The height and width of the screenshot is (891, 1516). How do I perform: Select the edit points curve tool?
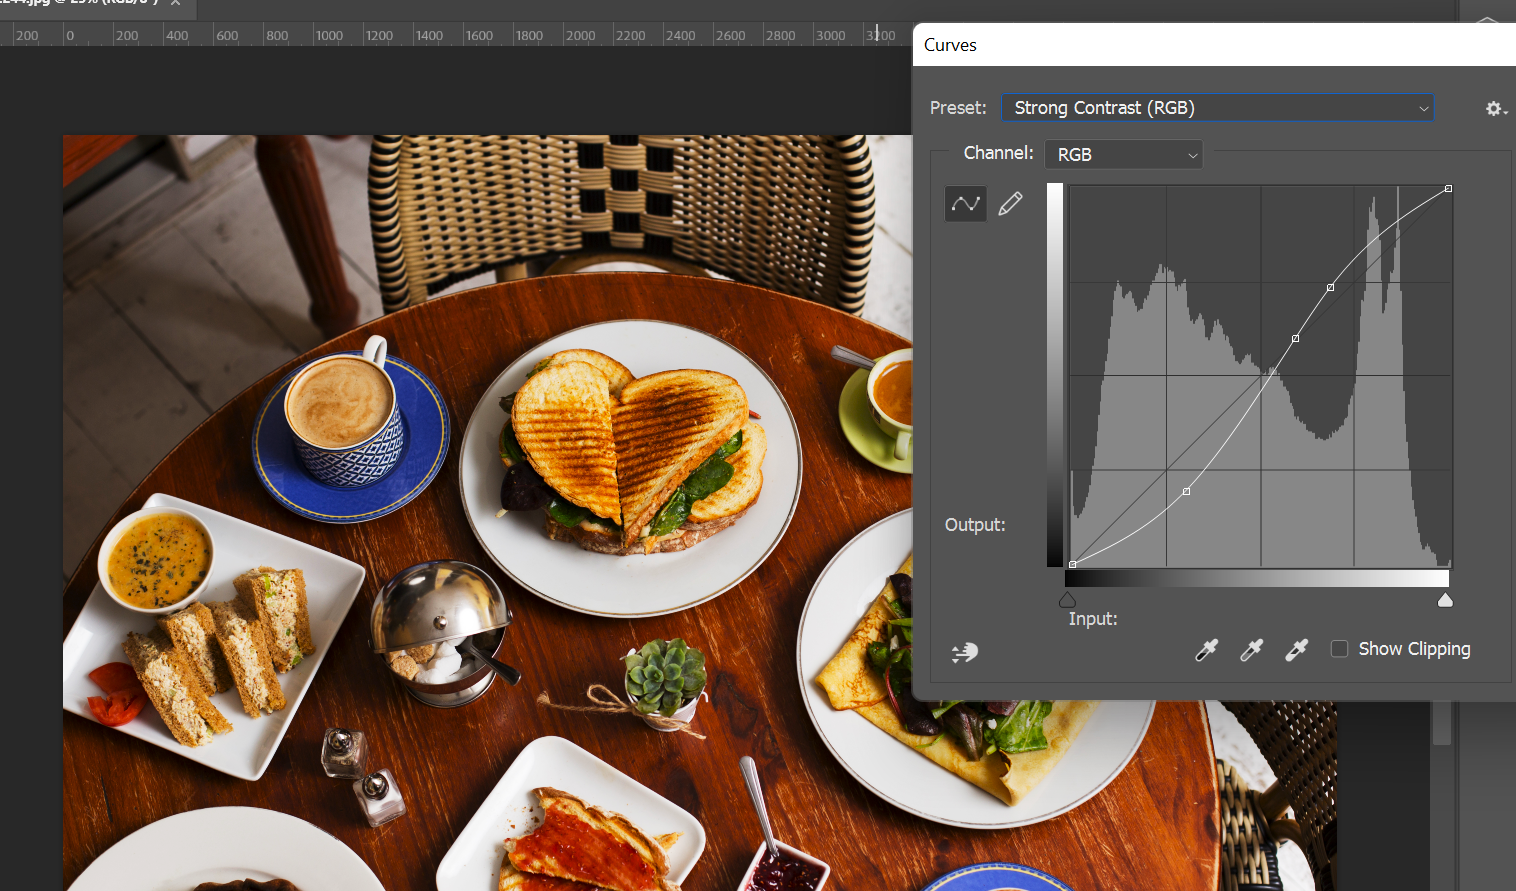965,204
